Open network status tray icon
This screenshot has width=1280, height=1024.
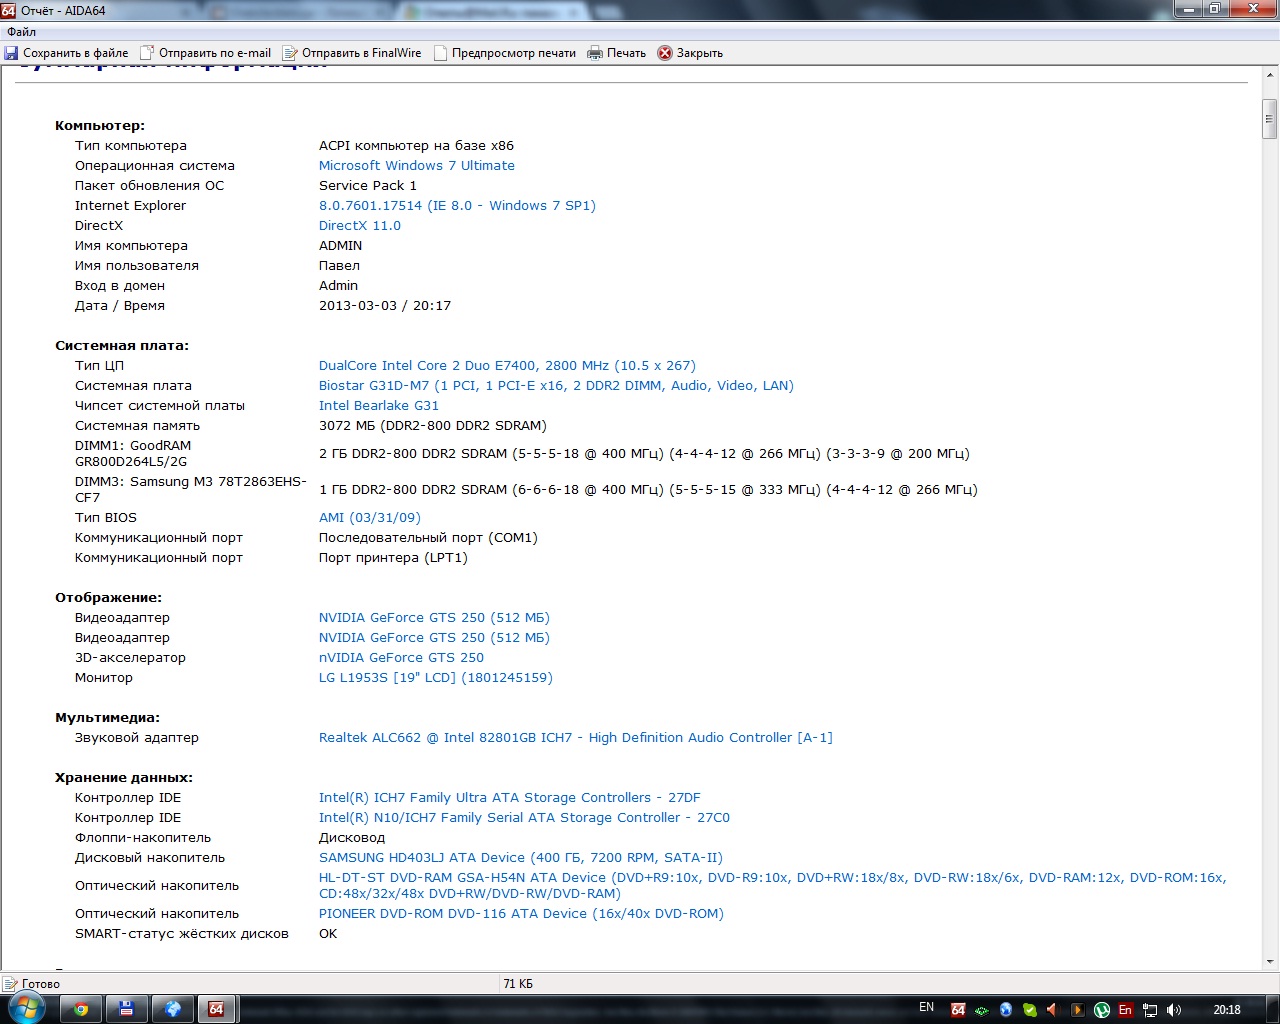coord(1150,1010)
